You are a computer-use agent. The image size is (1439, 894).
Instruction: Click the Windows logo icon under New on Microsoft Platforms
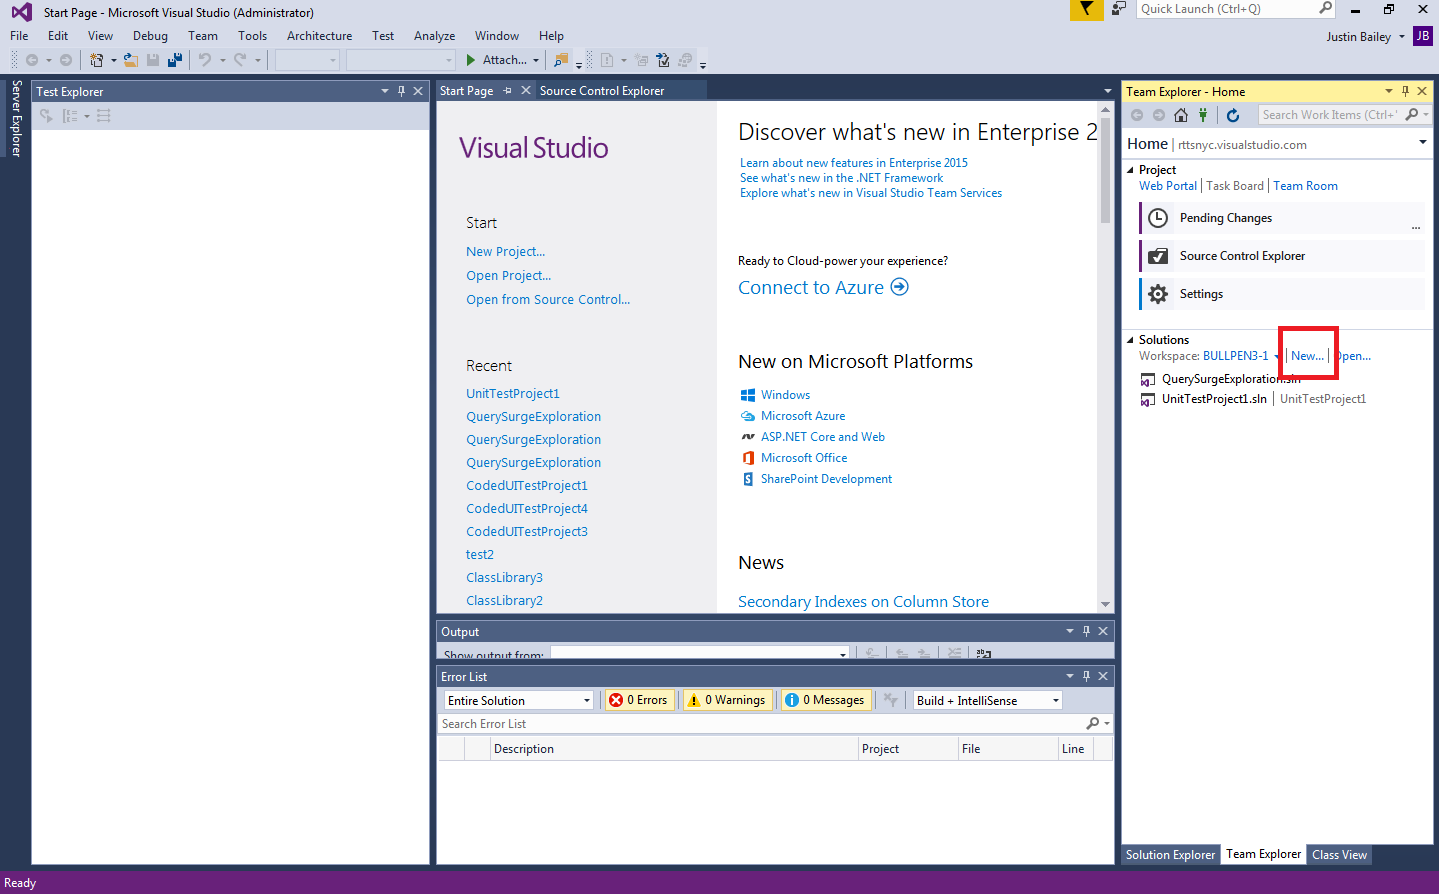(x=748, y=395)
